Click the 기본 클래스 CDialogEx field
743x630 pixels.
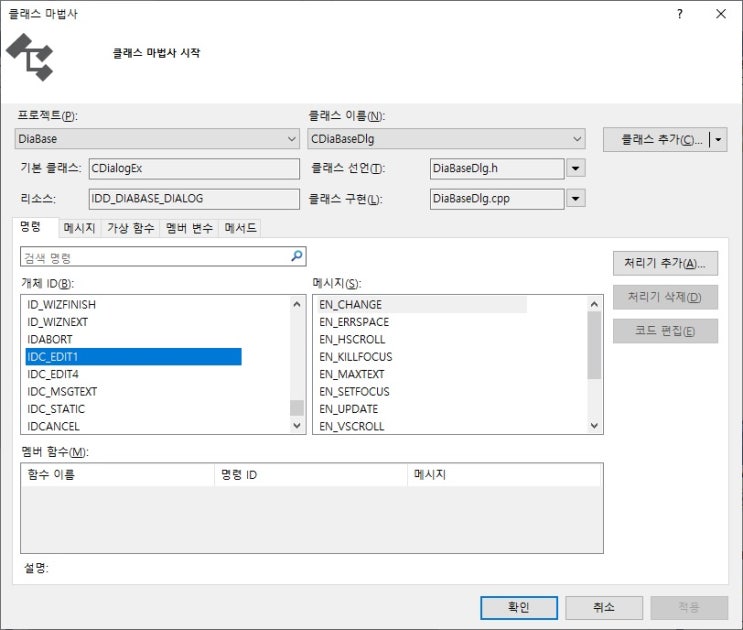(x=194, y=168)
